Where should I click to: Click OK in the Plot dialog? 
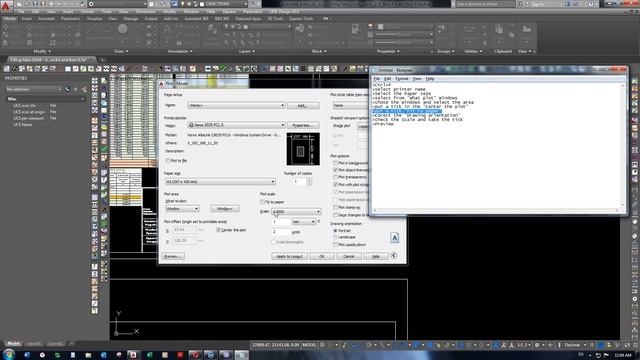tap(322, 256)
